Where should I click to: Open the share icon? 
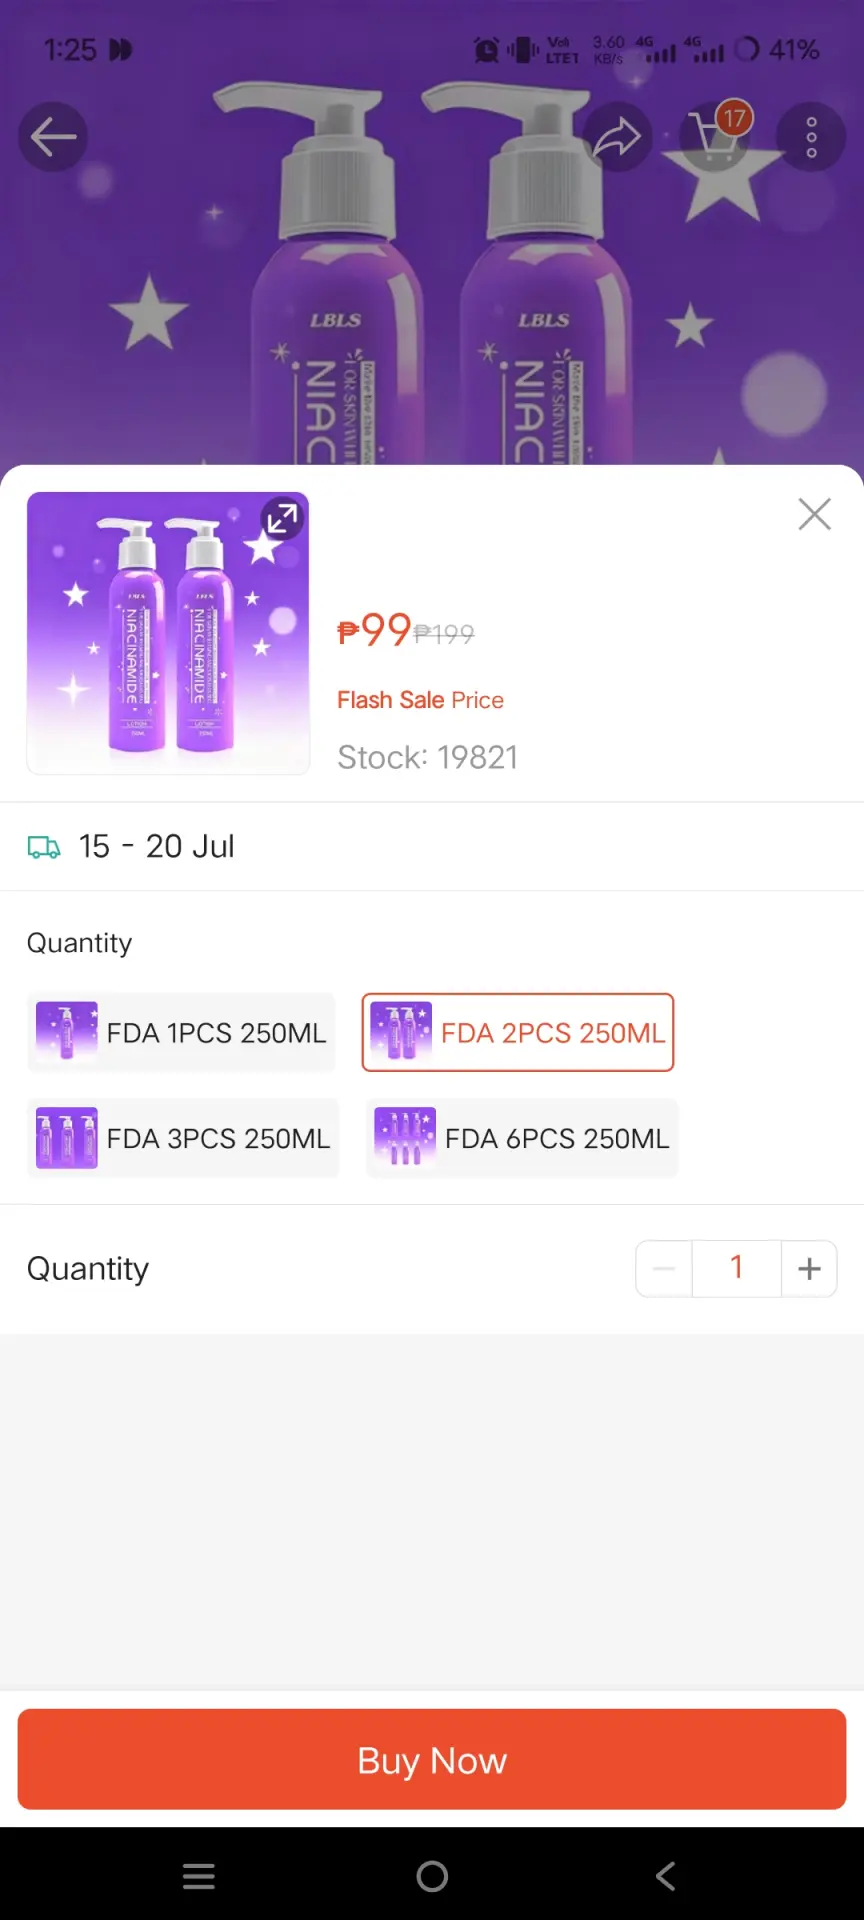(617, 137)
